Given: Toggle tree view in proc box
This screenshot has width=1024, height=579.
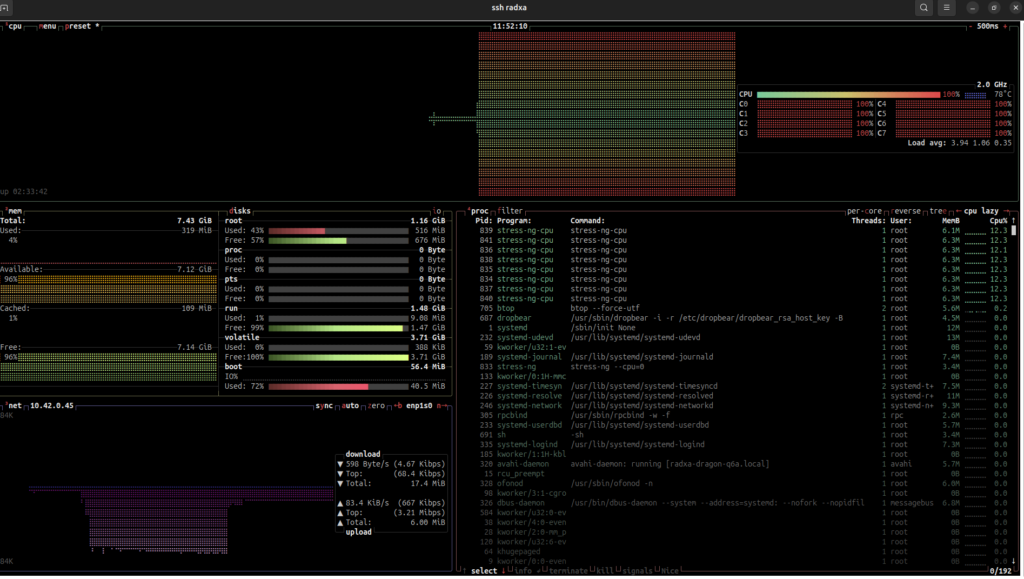Looking at the screenshot, I should [x=936, y=211].
